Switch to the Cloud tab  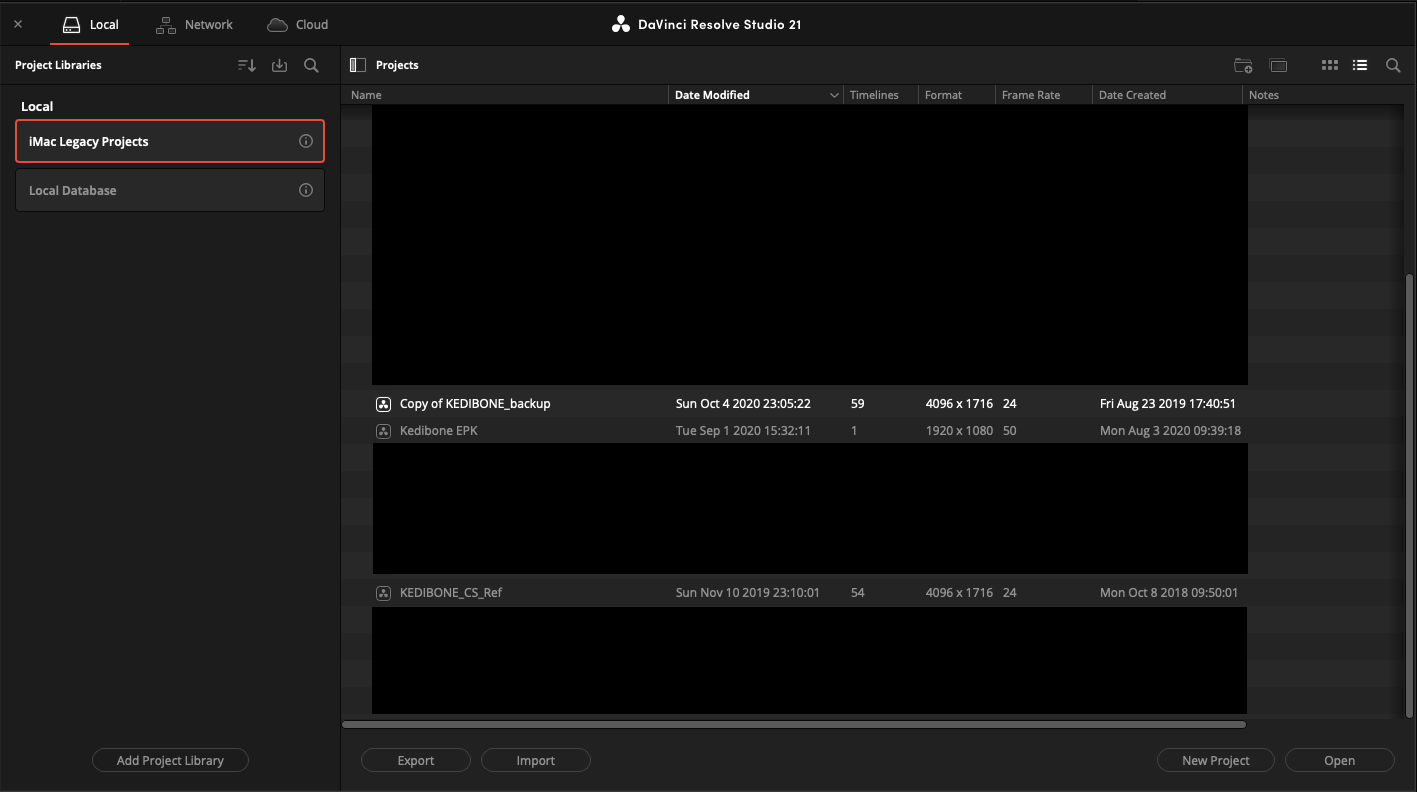pos(297,24)
